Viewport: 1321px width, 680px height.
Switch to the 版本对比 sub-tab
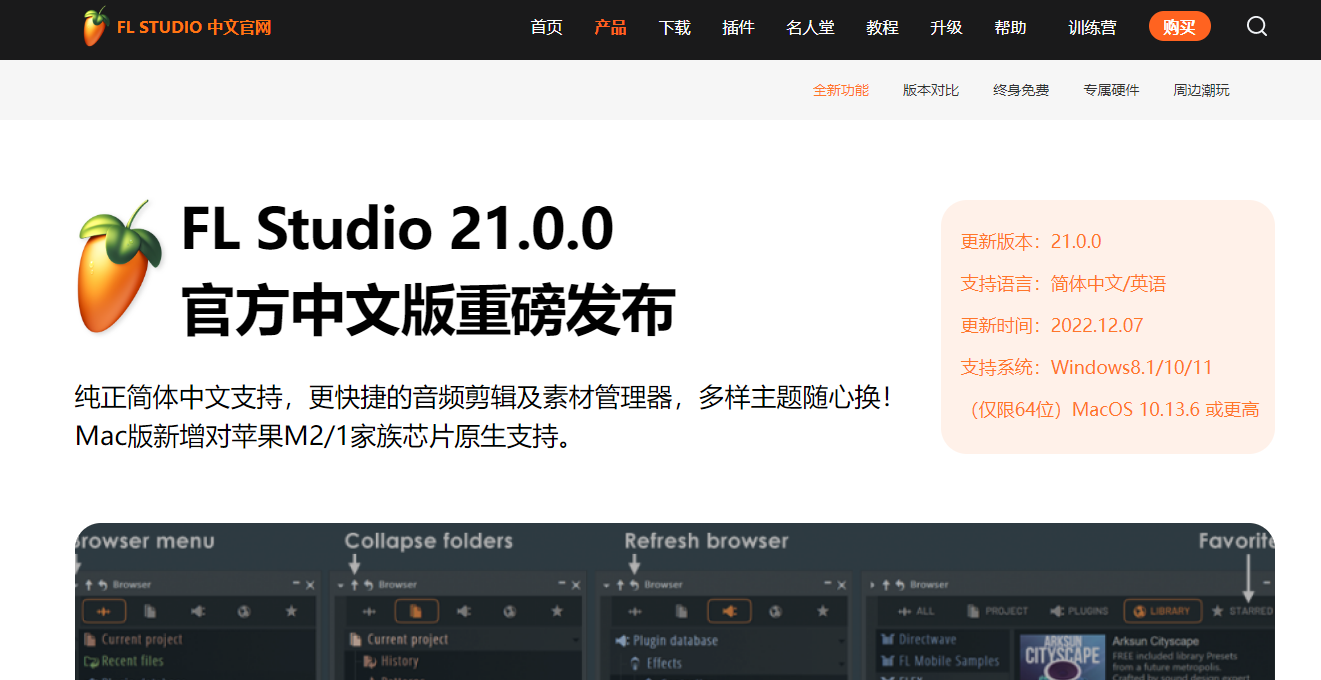(x=931, y=90)
